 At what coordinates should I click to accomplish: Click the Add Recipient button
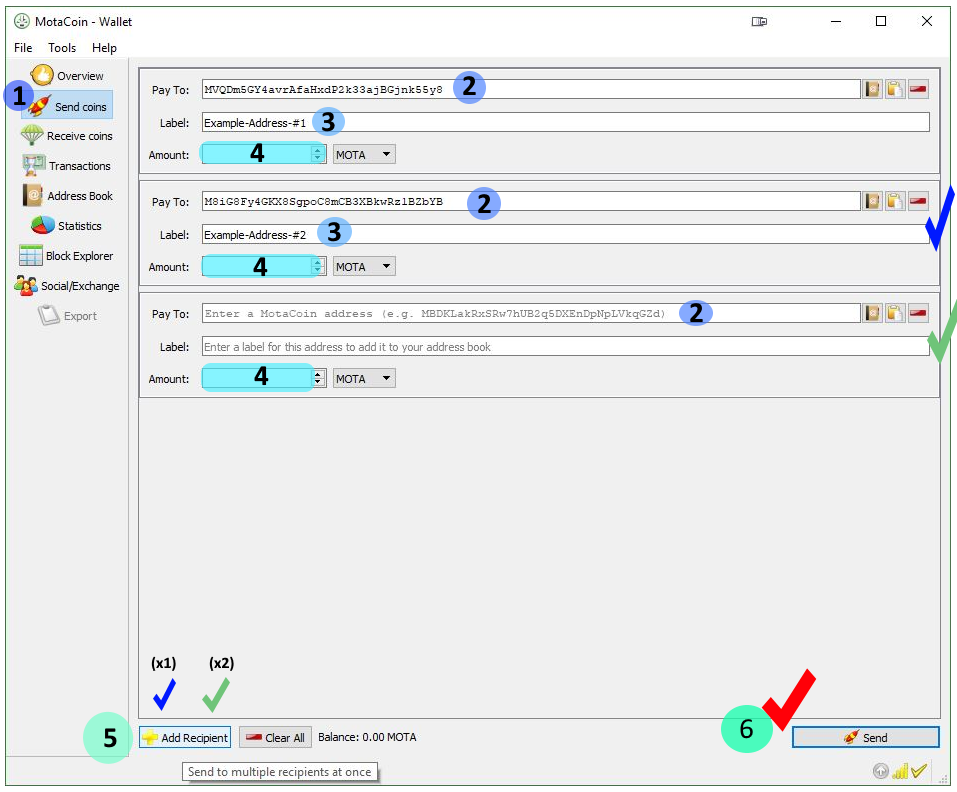point(185,737)
